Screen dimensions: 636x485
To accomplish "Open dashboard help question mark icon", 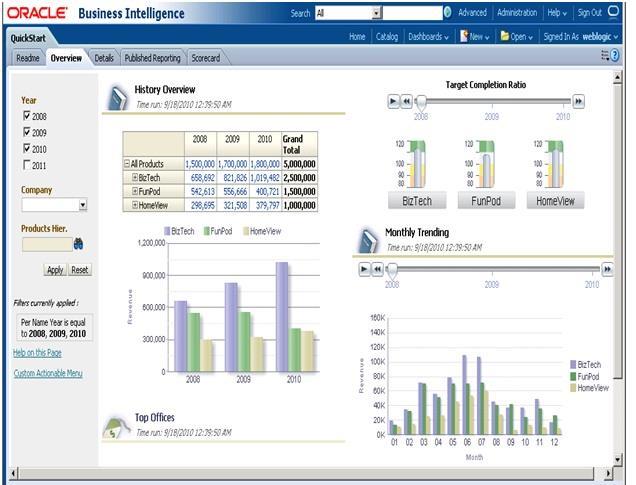I will [615, 55].
